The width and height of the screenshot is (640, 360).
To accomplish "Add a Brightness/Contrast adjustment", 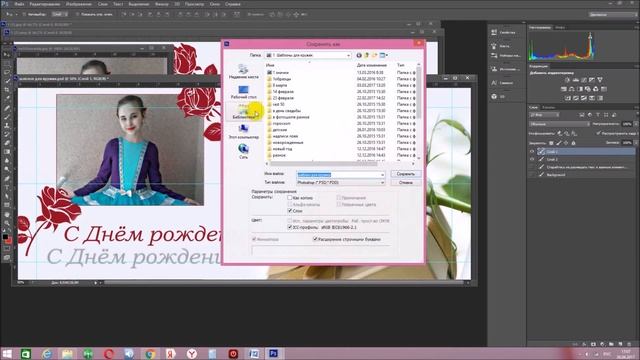I will tap(567, 80).
